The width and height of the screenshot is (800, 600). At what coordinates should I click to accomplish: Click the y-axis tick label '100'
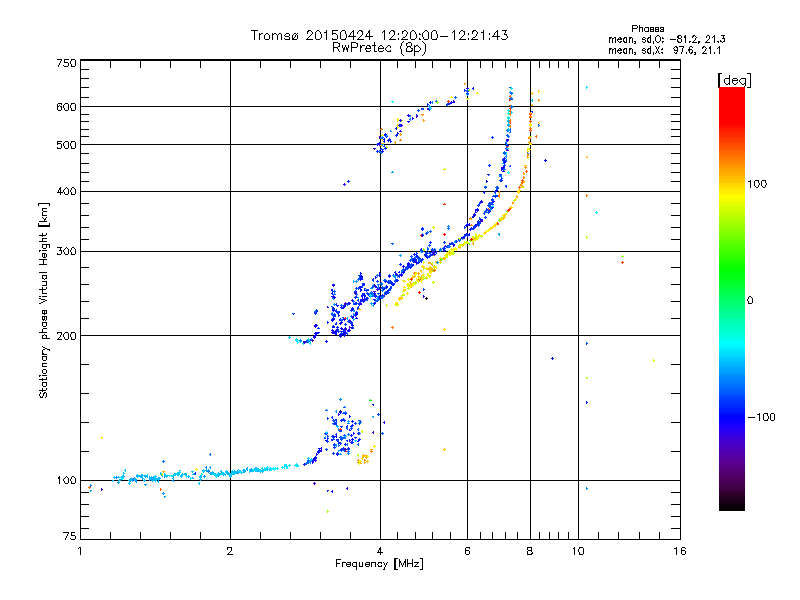(x=66, y=480)
